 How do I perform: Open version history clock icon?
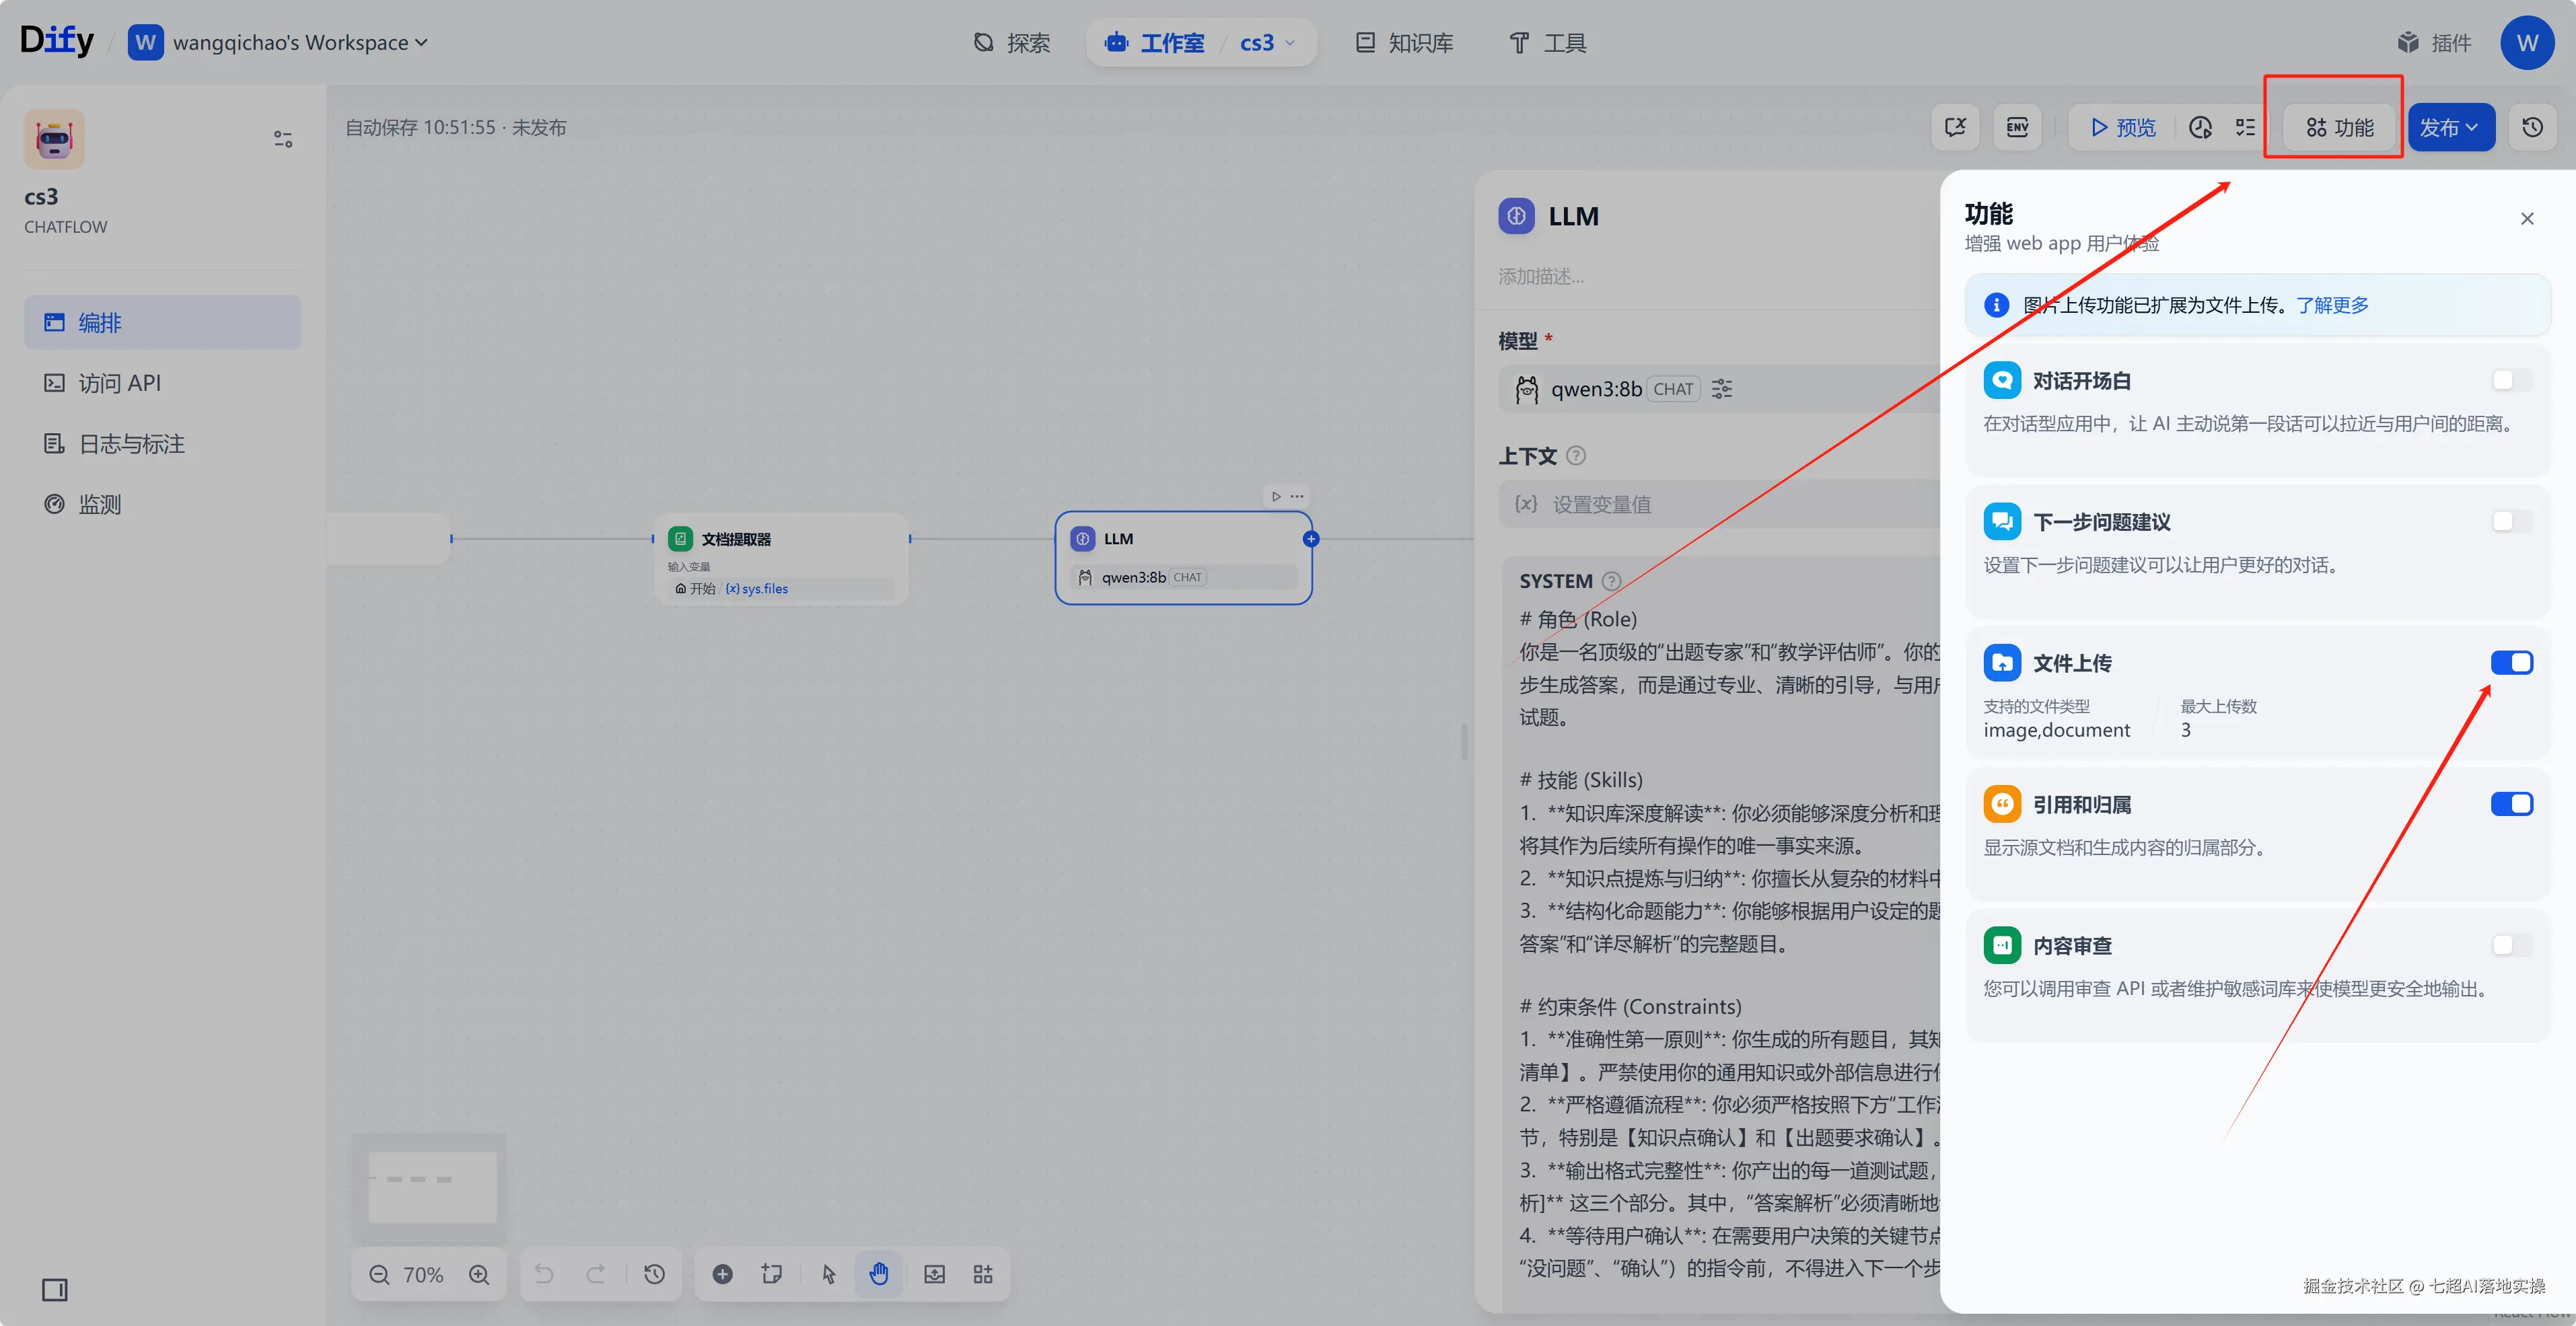(2532, 127)
